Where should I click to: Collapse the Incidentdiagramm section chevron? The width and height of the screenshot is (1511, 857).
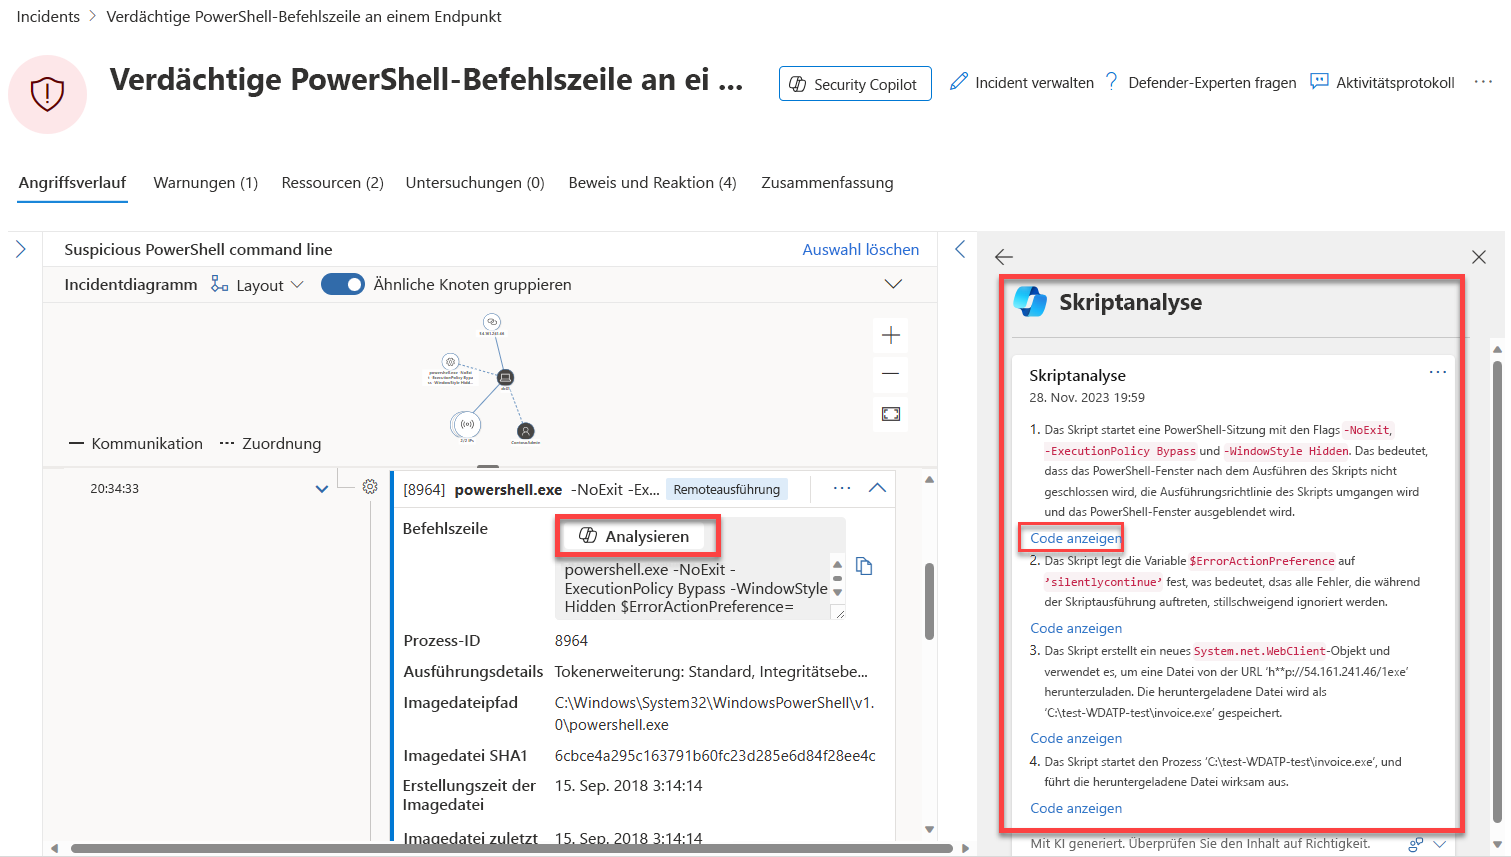click(893, 284)
